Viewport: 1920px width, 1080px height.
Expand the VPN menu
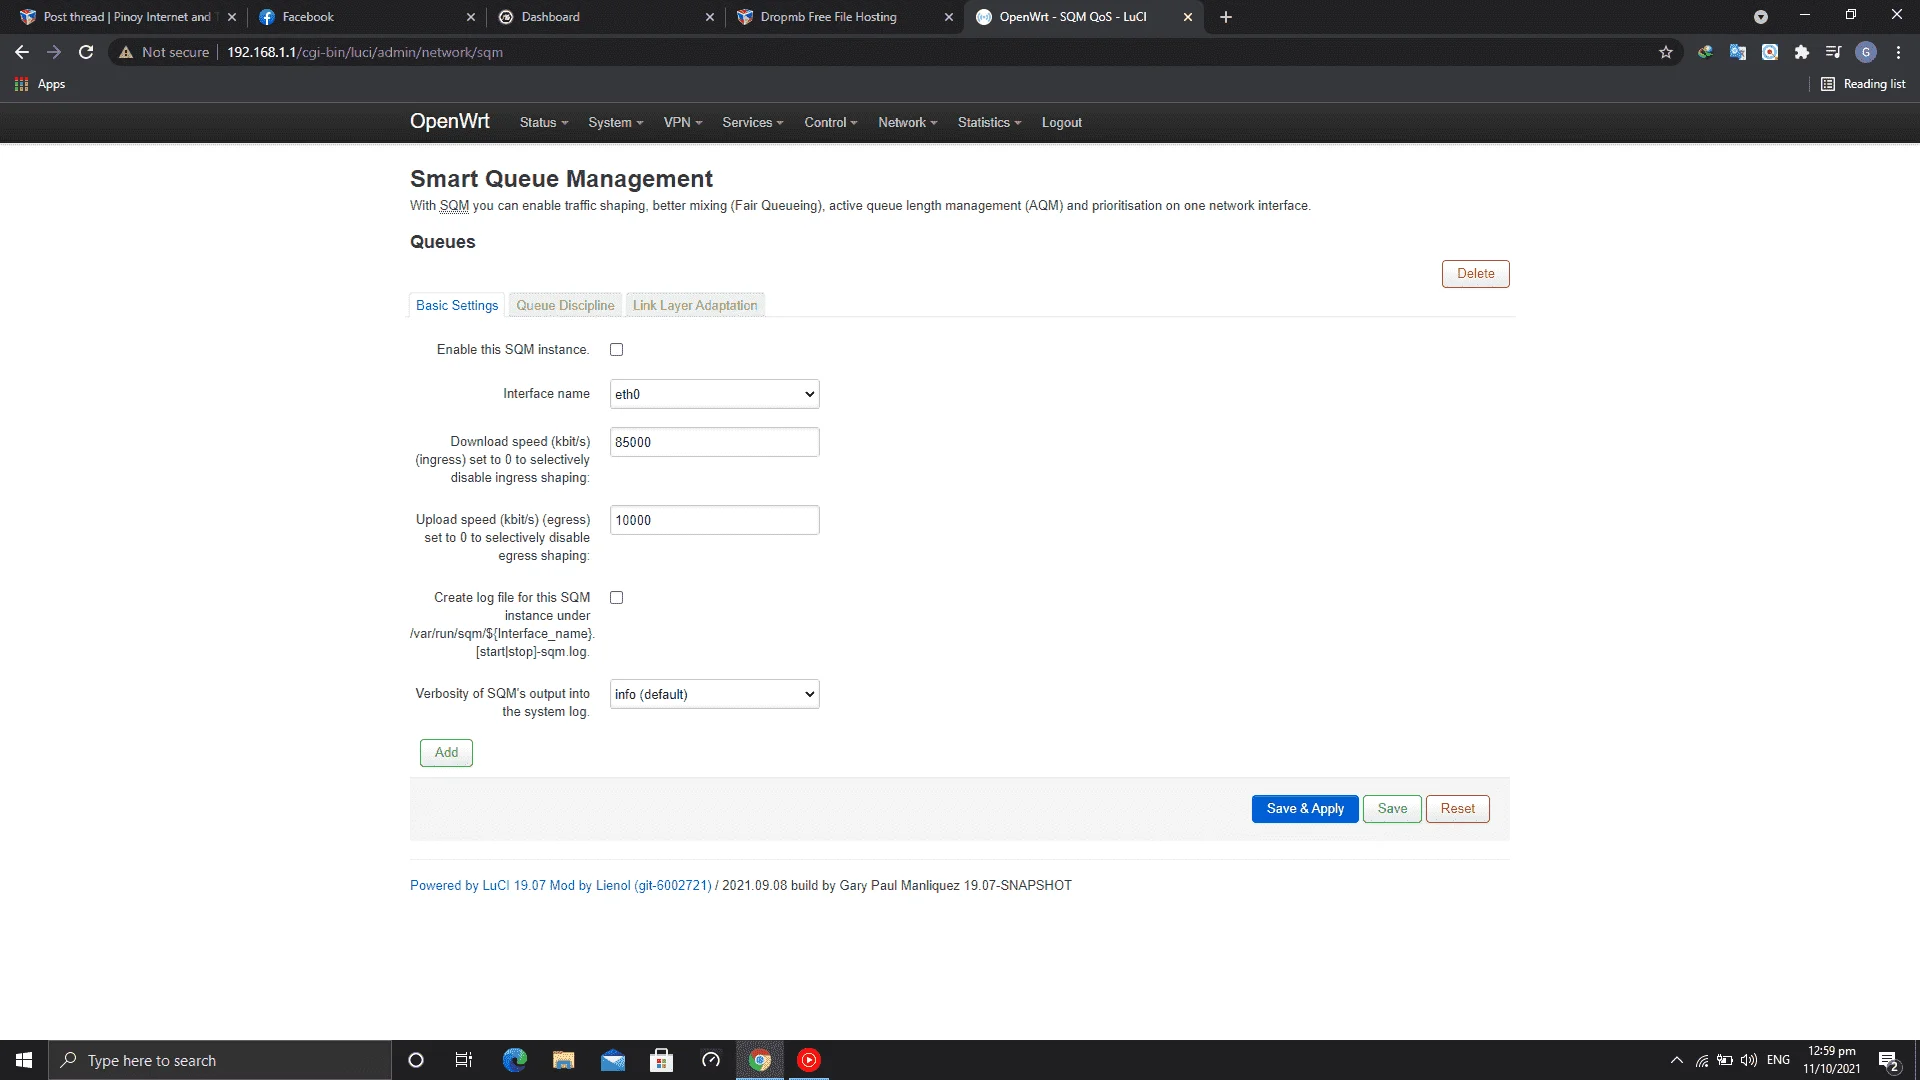(683, 122)
